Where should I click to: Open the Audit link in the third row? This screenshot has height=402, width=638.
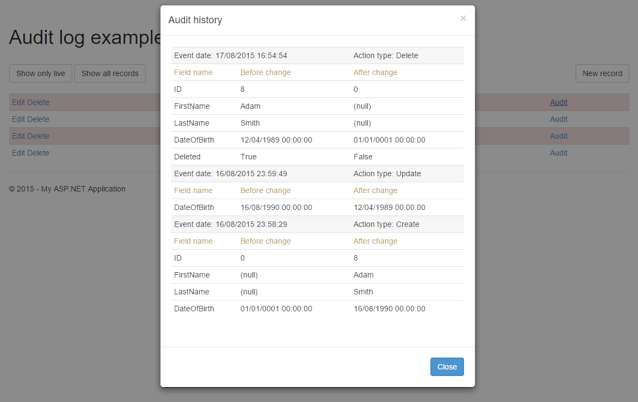coord(558,136)
